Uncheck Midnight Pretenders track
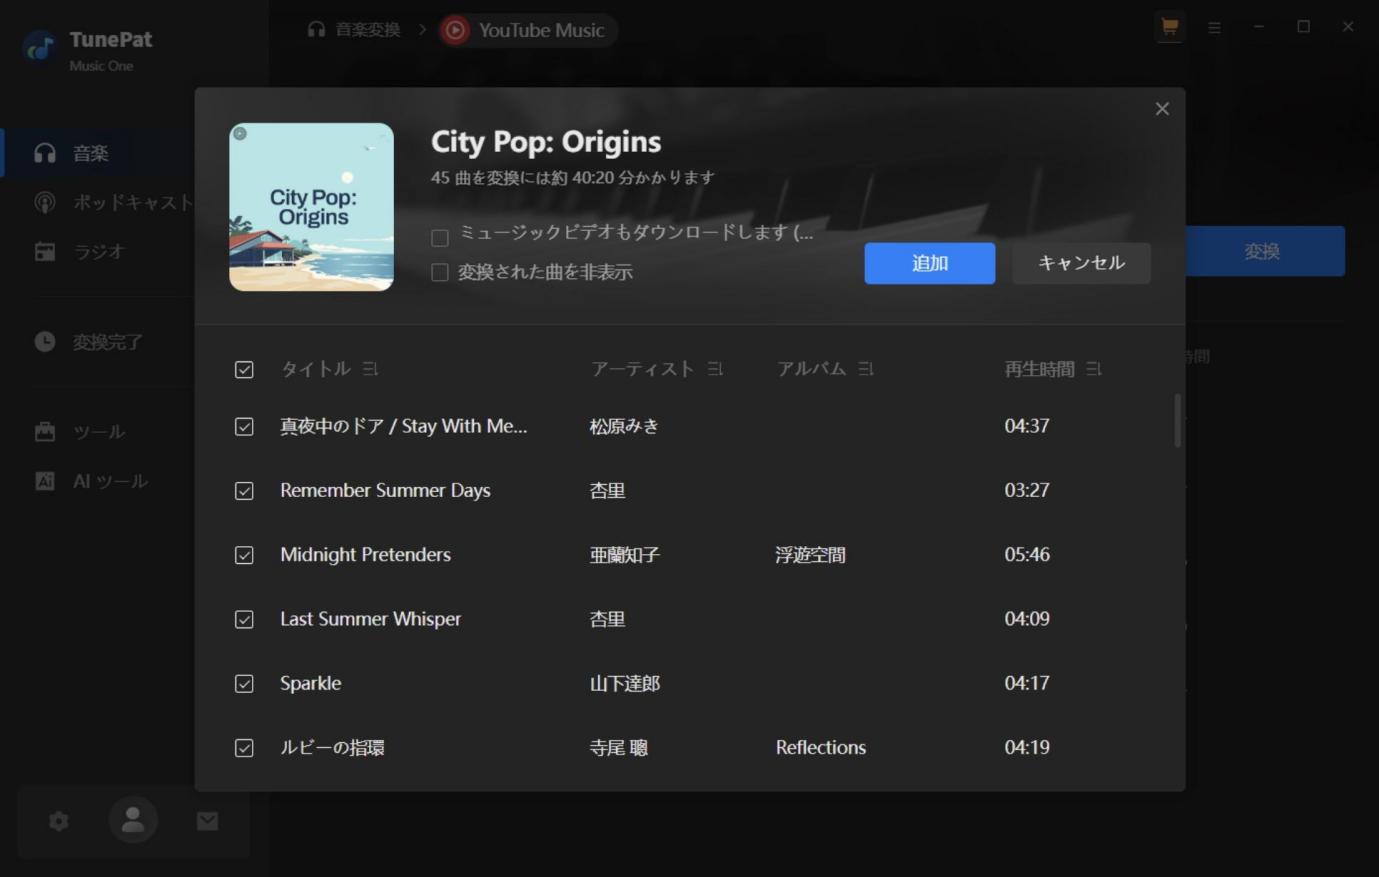The width and height of the screenshot is (1379, 877). 244,555
